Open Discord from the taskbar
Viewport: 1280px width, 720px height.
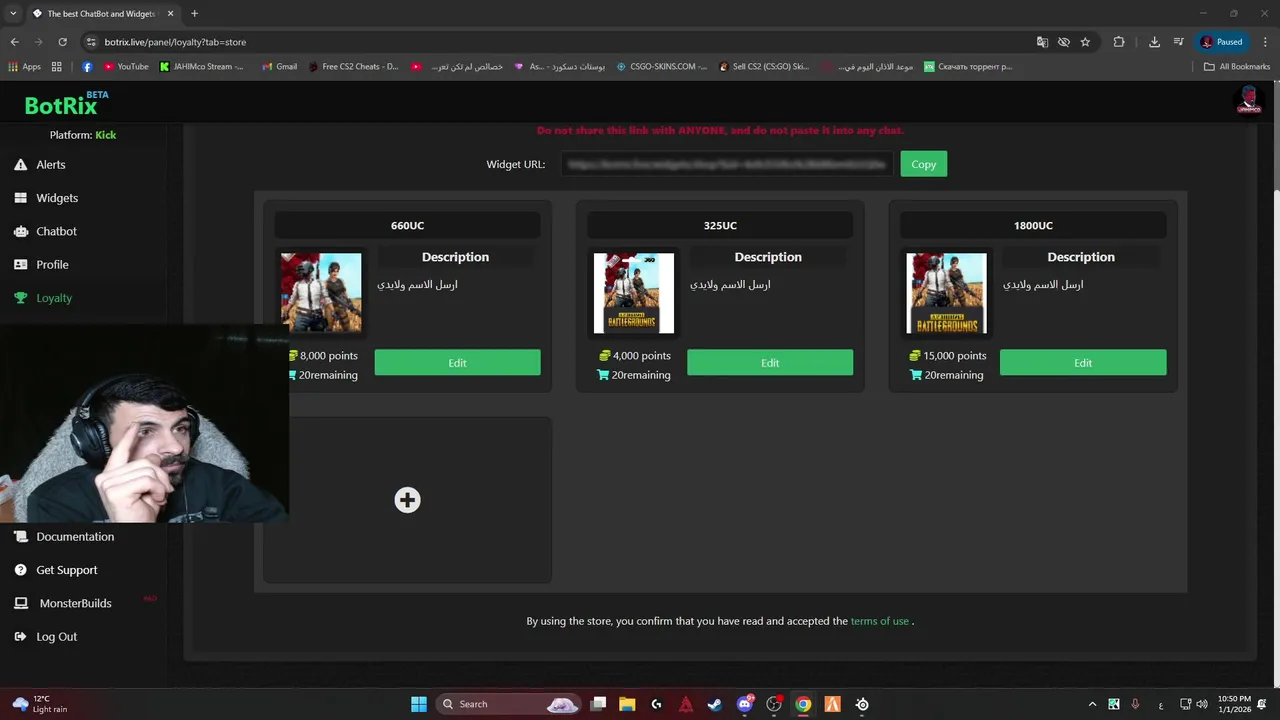[744, 704]
